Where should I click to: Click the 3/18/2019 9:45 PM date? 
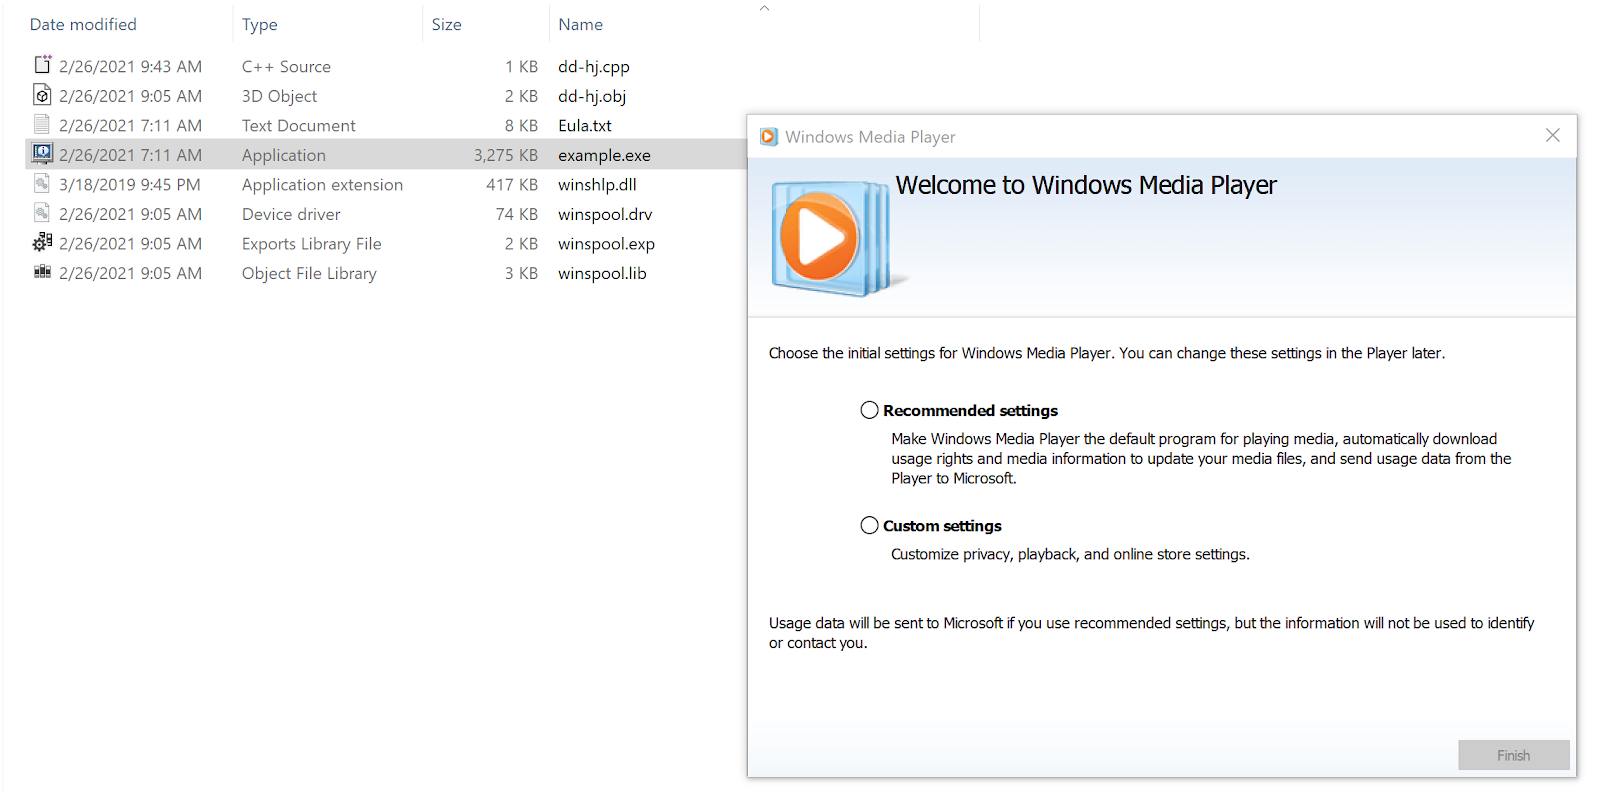coord(130,184)
